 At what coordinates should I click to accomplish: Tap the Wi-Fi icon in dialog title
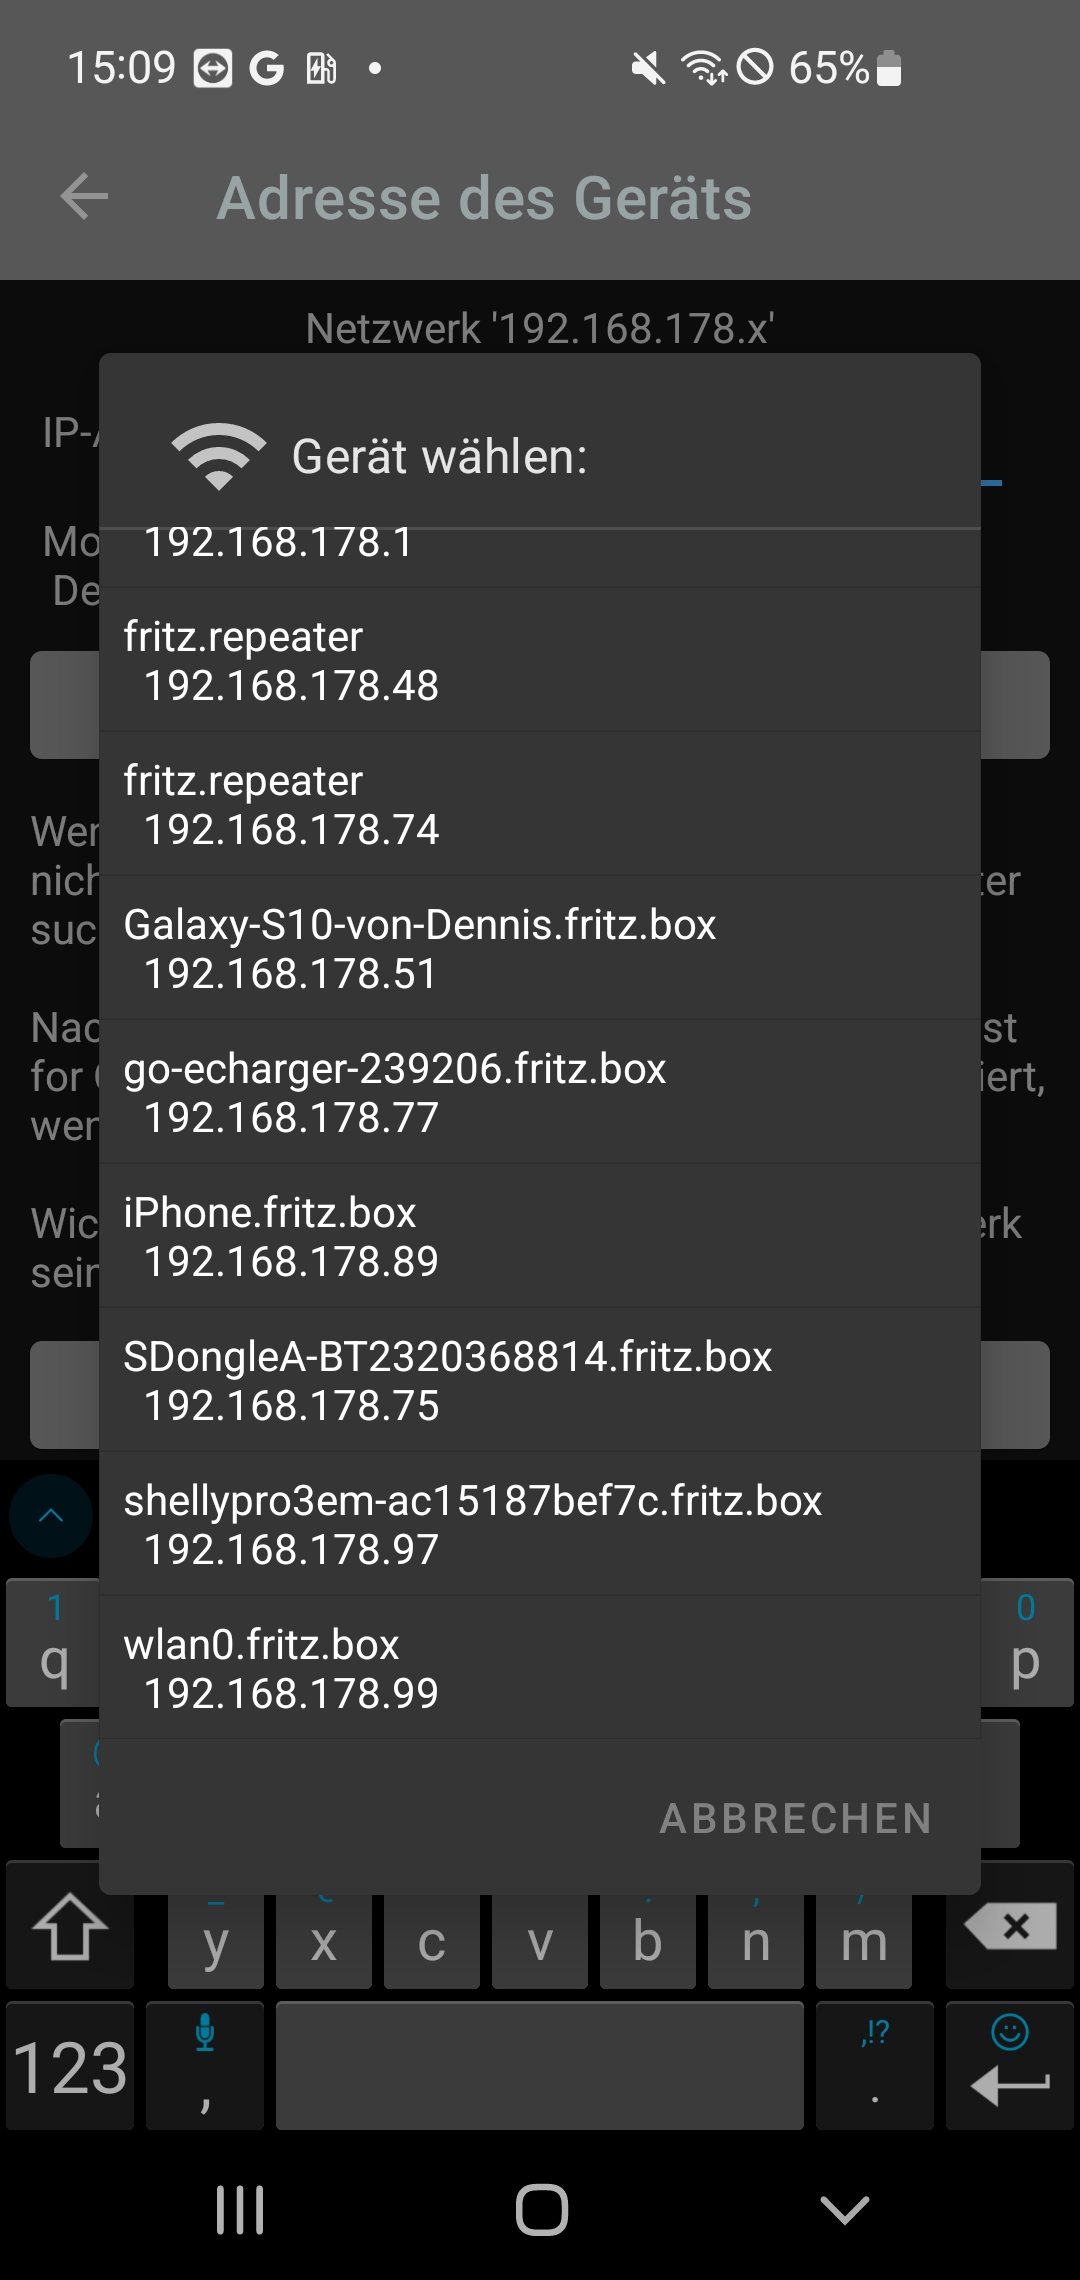tap(218, 456)
